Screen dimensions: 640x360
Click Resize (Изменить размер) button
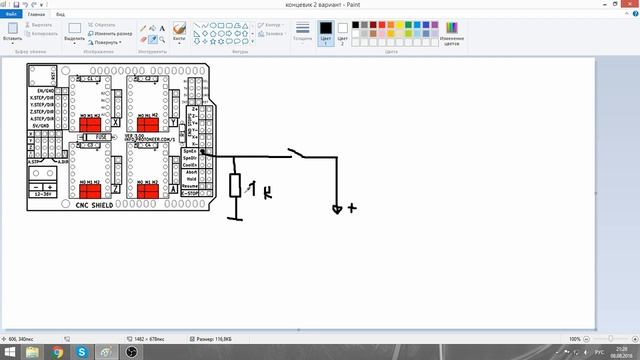[x=110, y=33]
